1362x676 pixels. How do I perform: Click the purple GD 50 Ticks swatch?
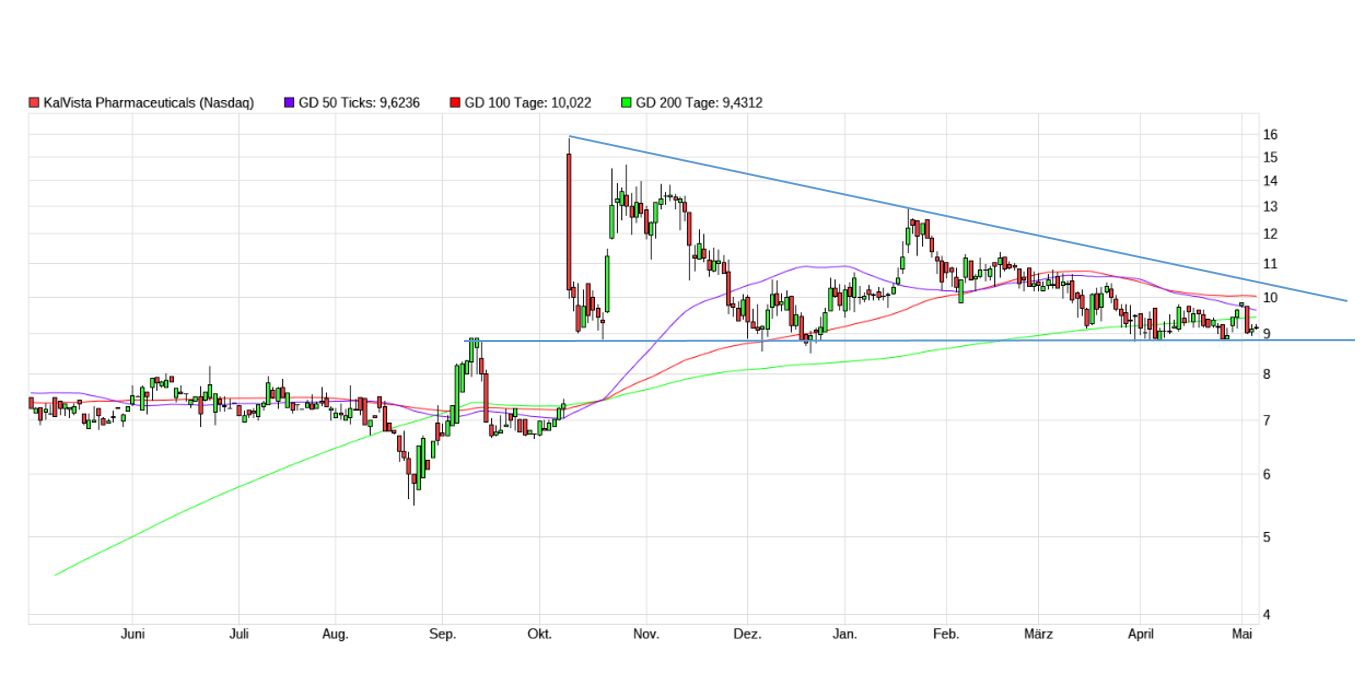(290, 103)
